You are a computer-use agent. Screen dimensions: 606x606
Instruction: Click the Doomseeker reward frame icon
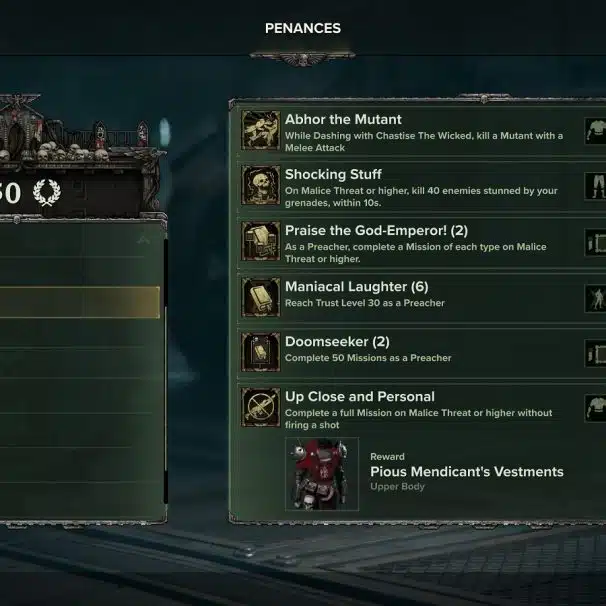coord(596,352)
